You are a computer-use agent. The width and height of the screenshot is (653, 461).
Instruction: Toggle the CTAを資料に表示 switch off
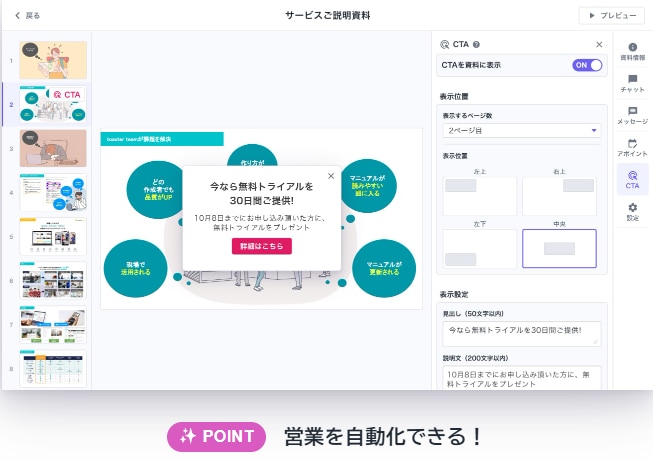point(587,65)
